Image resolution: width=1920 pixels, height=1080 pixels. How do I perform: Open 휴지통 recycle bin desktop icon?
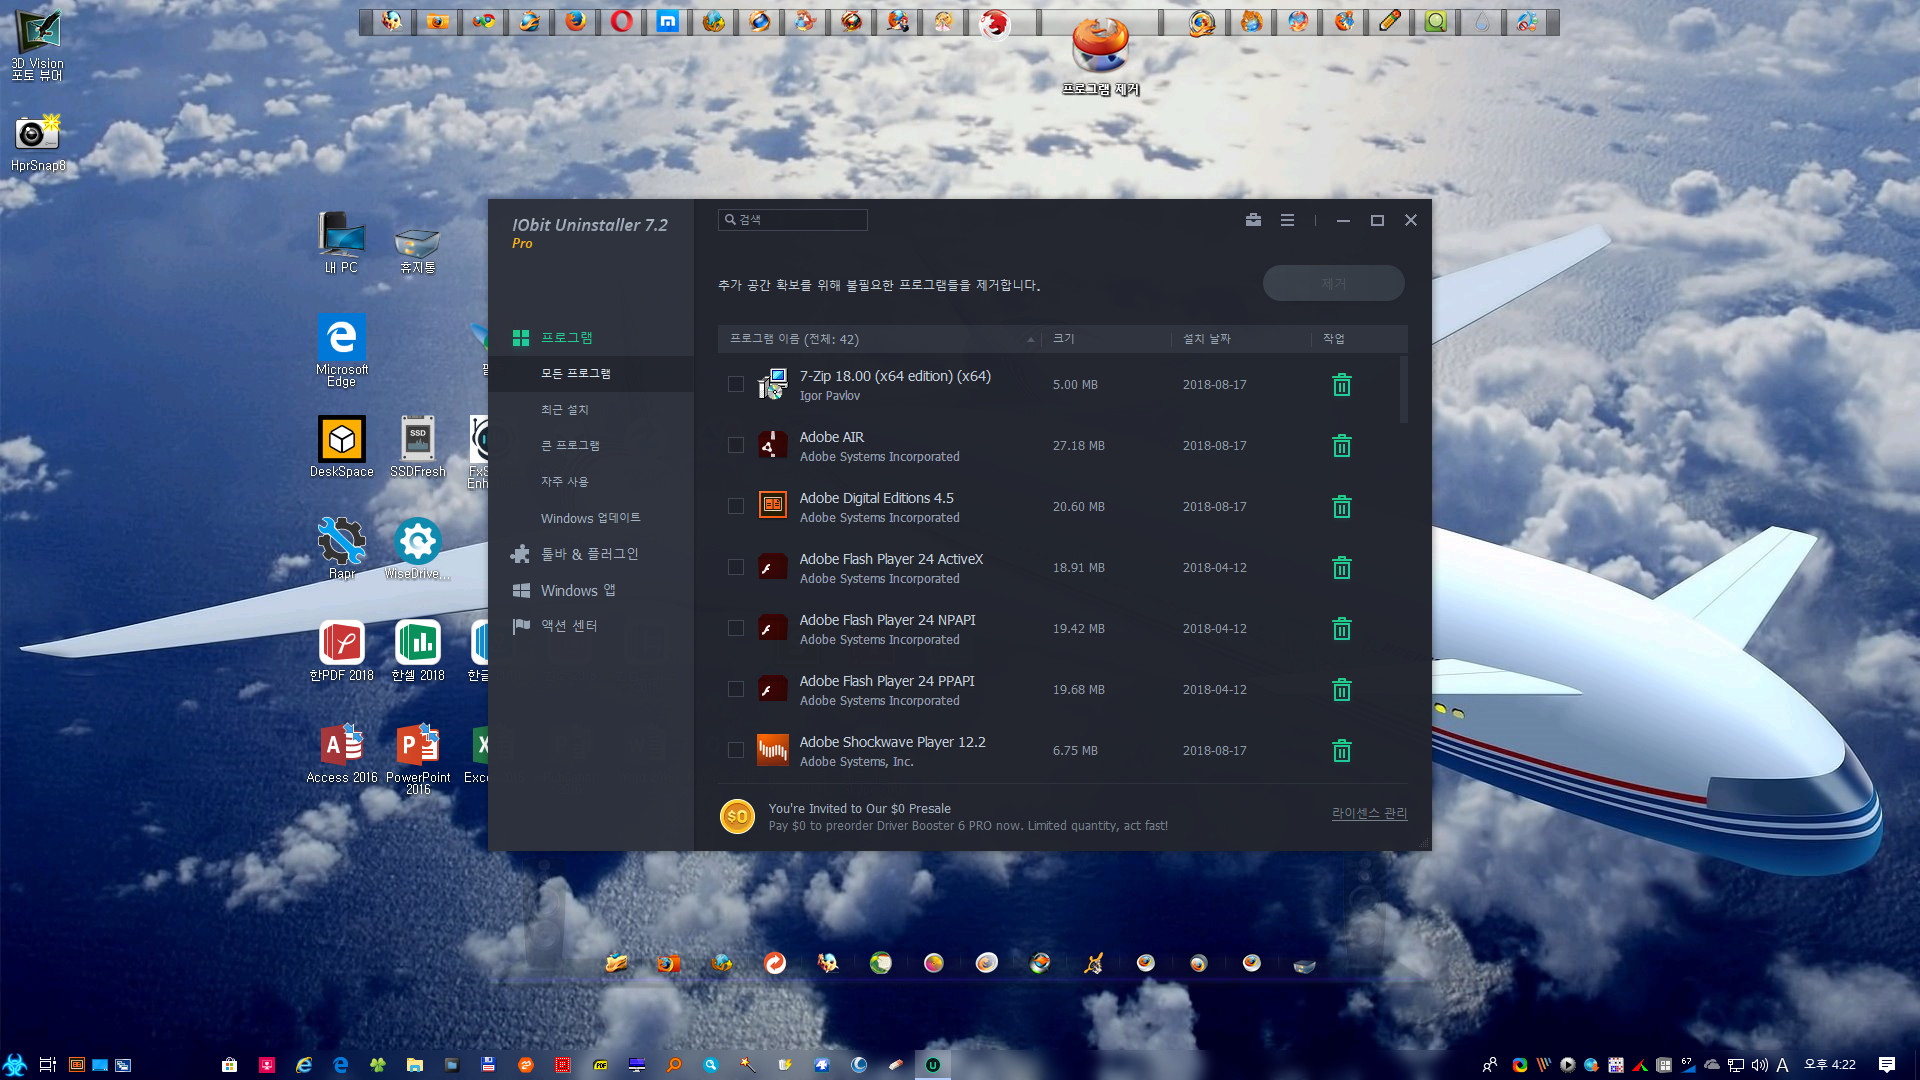click(x=417, y=248)
